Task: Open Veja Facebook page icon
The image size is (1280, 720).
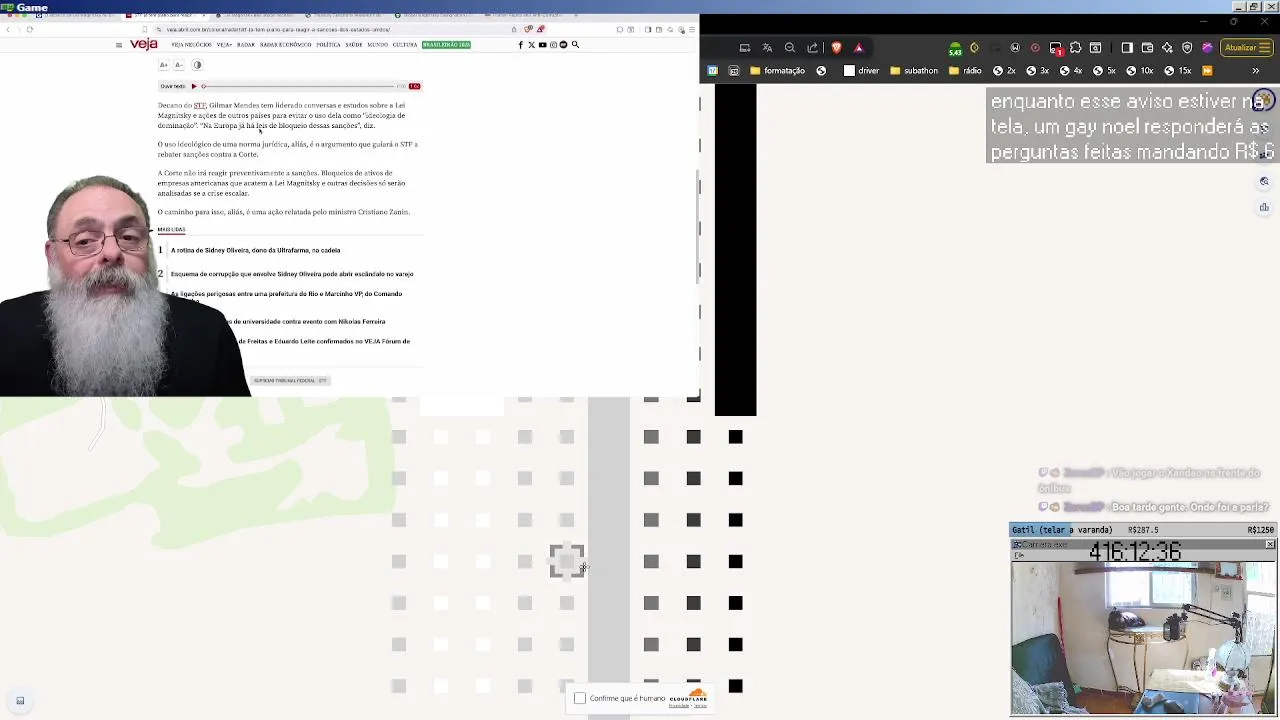Action: [x=520, y=45]
